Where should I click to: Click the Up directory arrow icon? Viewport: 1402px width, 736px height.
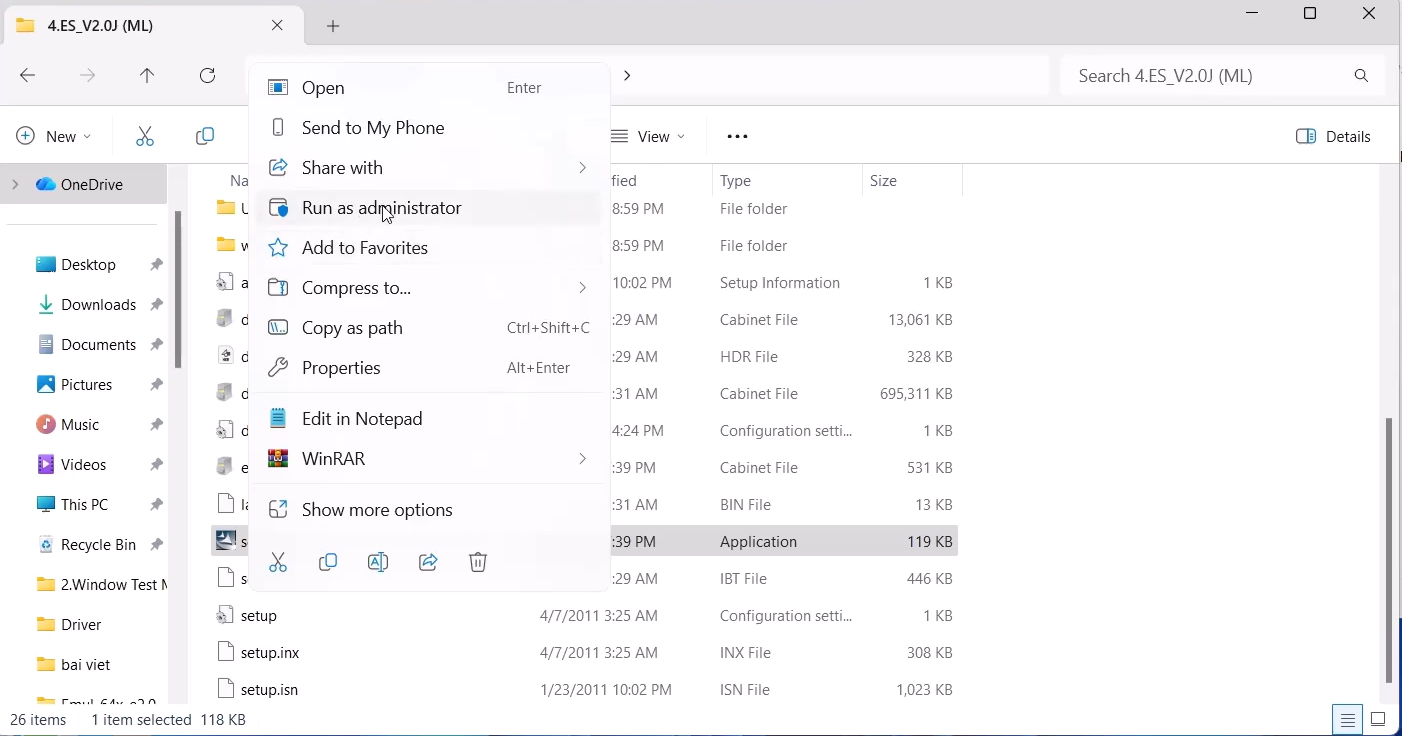[147, 76]
